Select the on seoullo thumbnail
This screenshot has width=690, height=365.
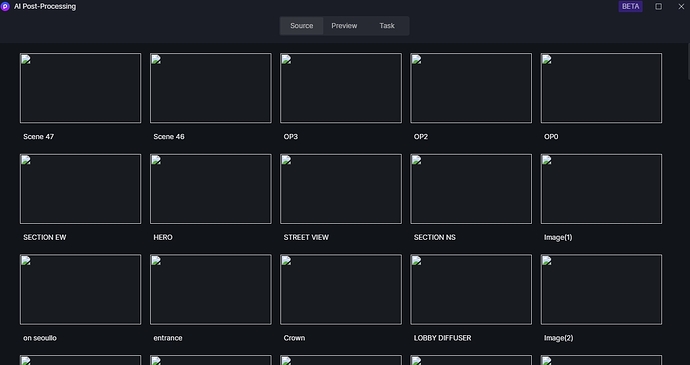(x=81, y=289)
